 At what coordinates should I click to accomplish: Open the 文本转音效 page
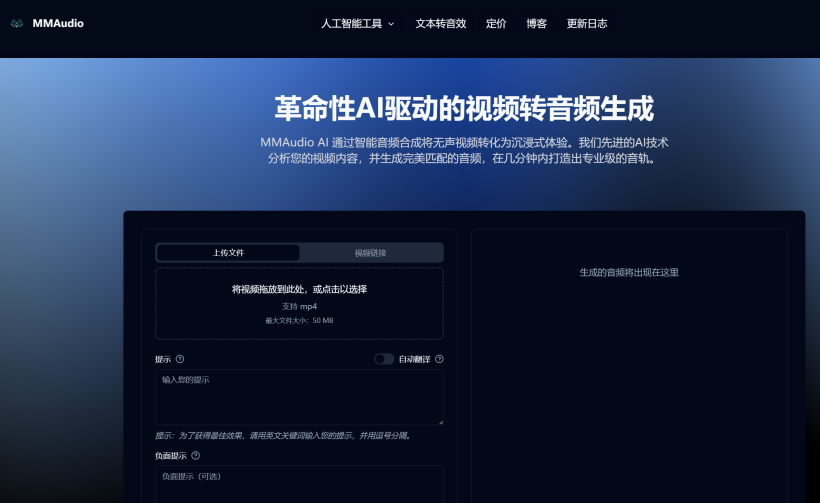(x=440, y=24)
